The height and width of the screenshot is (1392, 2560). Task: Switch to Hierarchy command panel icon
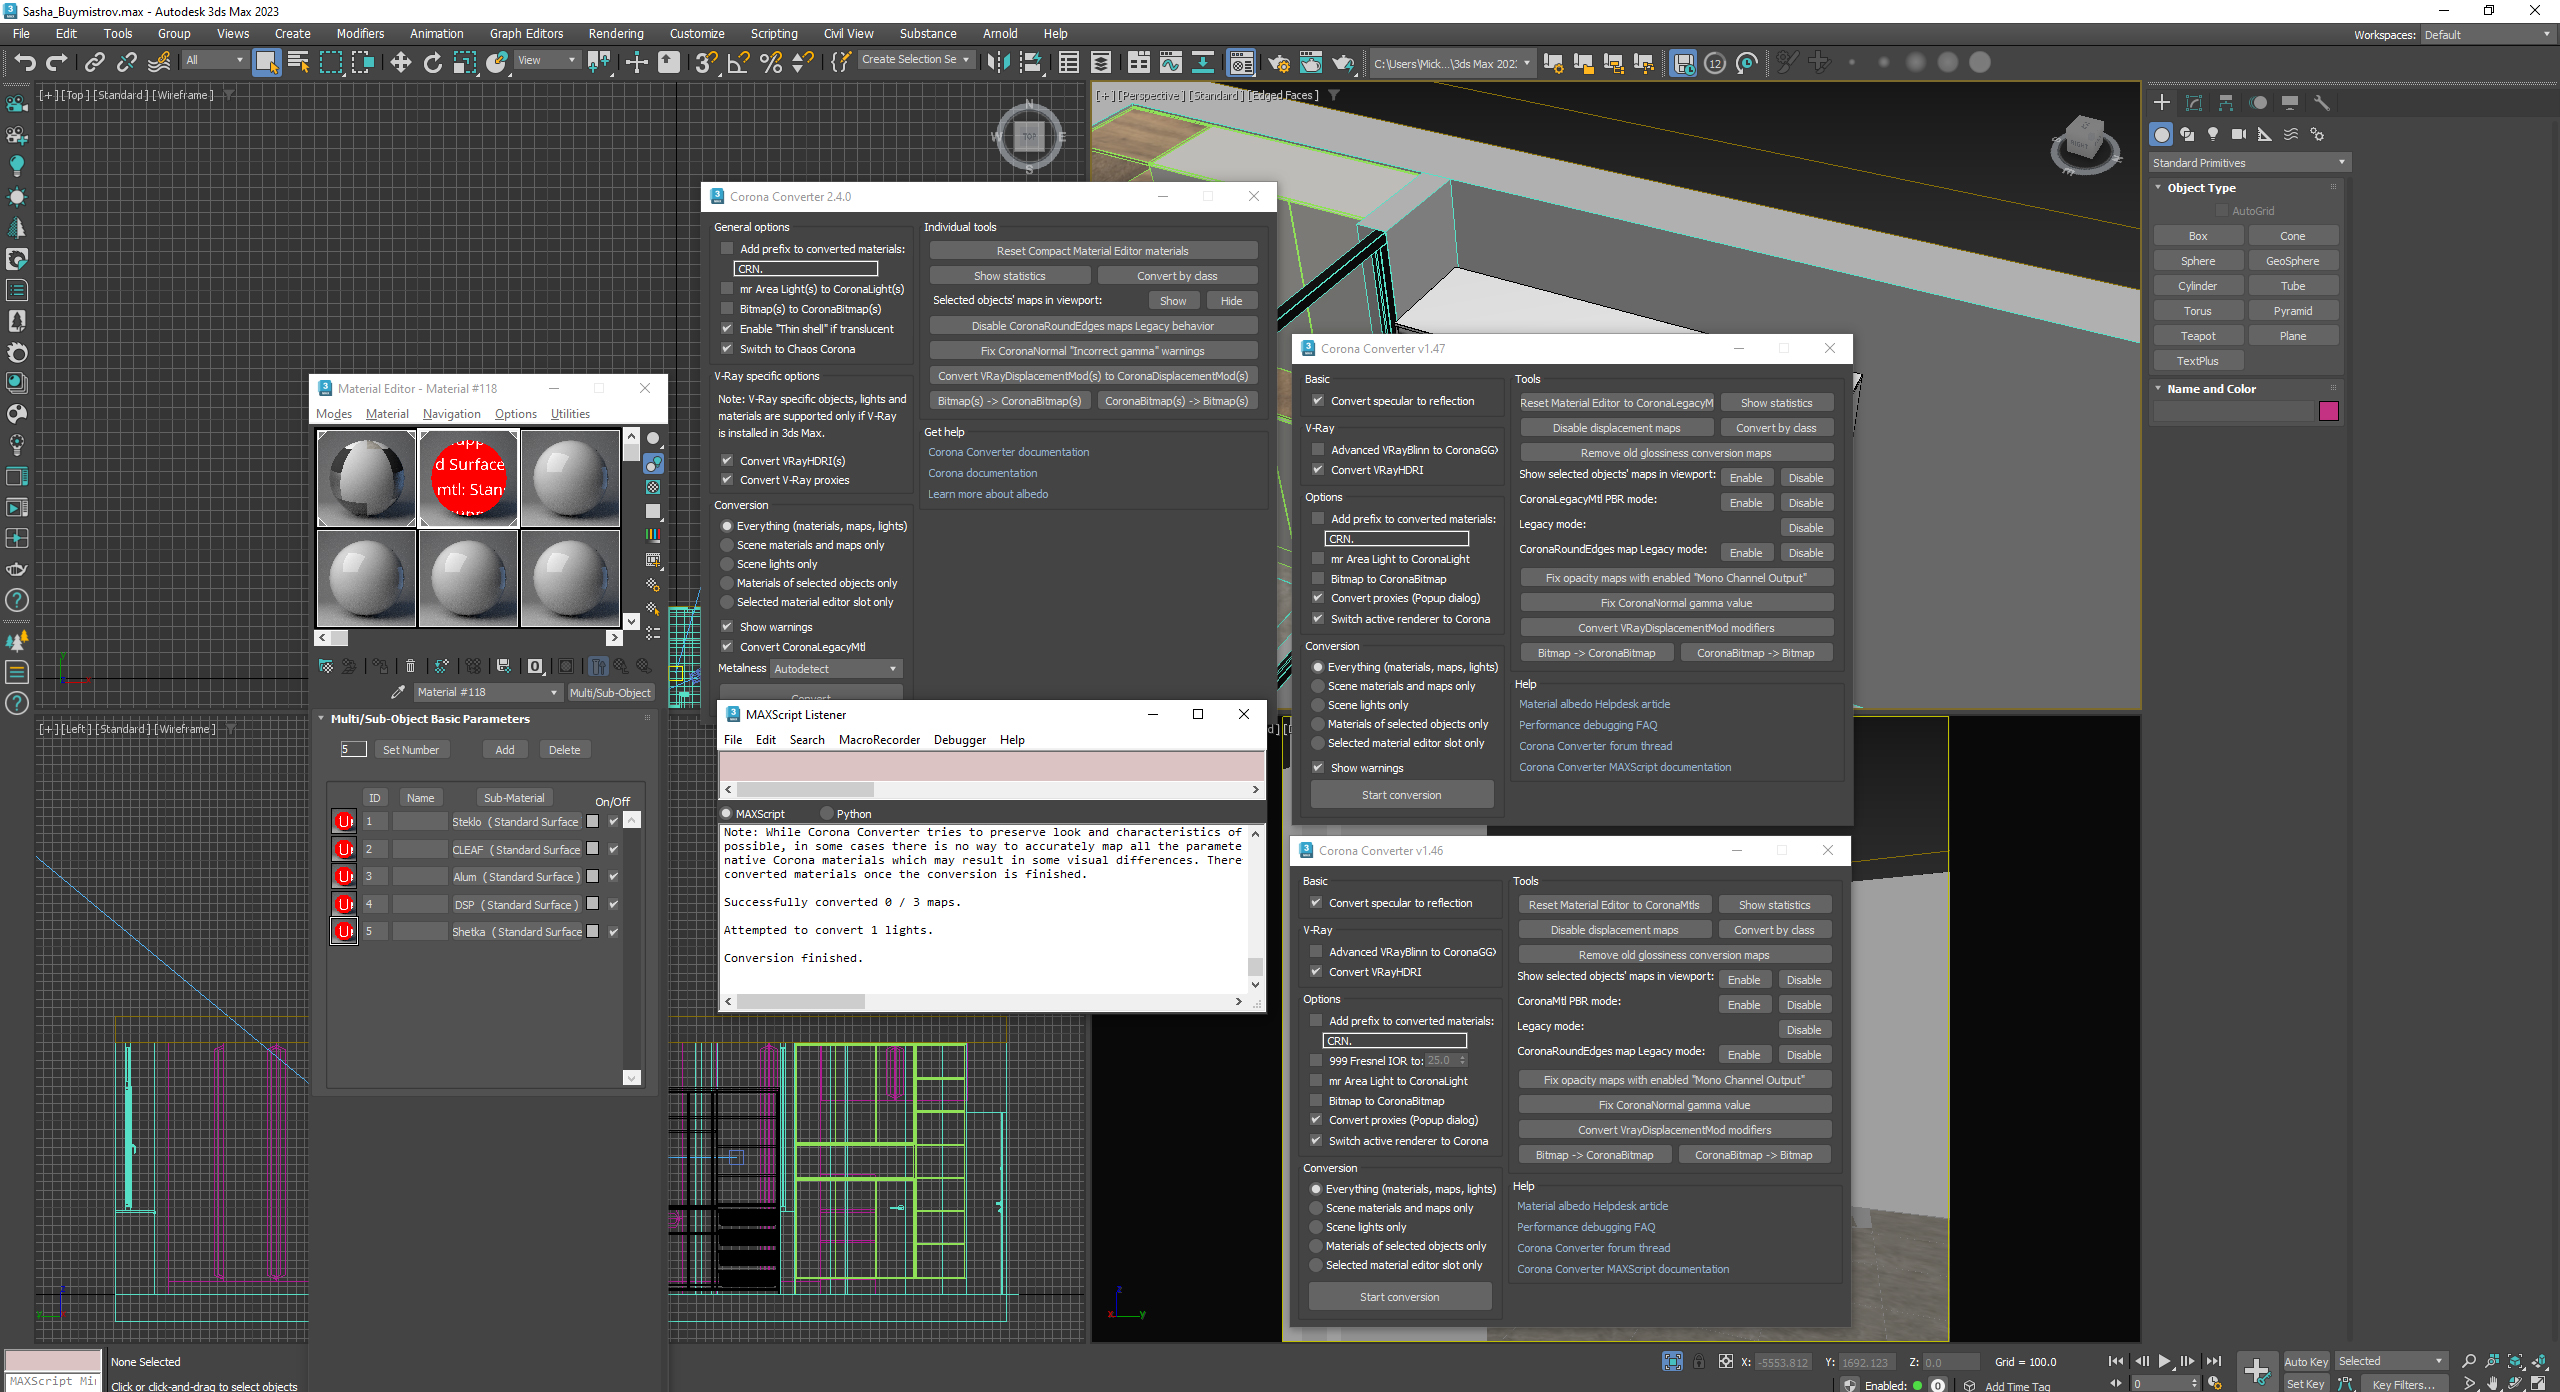(x=2226, y=103)
